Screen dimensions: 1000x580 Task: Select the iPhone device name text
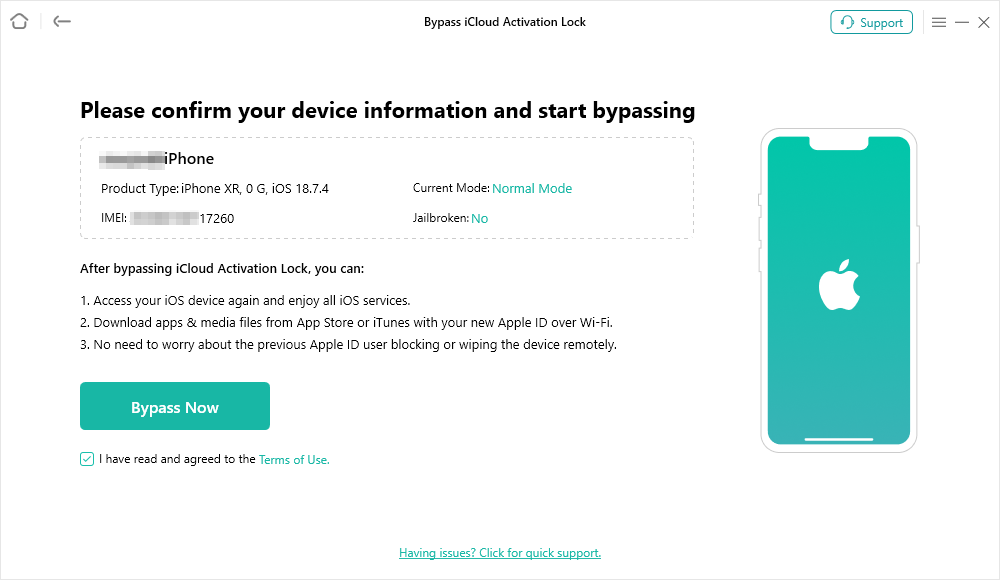[x=189, y=159]
